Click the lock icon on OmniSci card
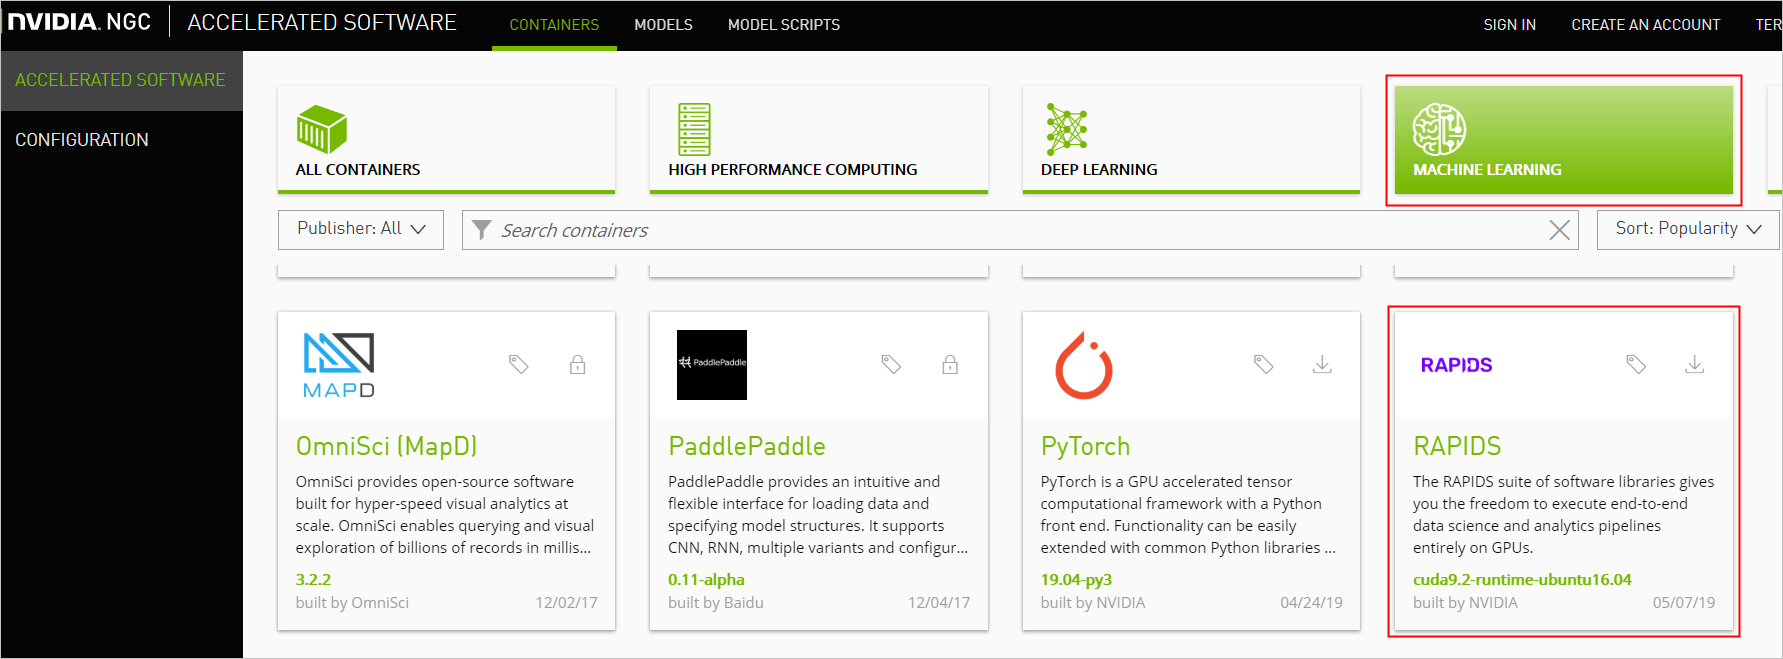This screenshot has width=1783, height=659. 577,364
